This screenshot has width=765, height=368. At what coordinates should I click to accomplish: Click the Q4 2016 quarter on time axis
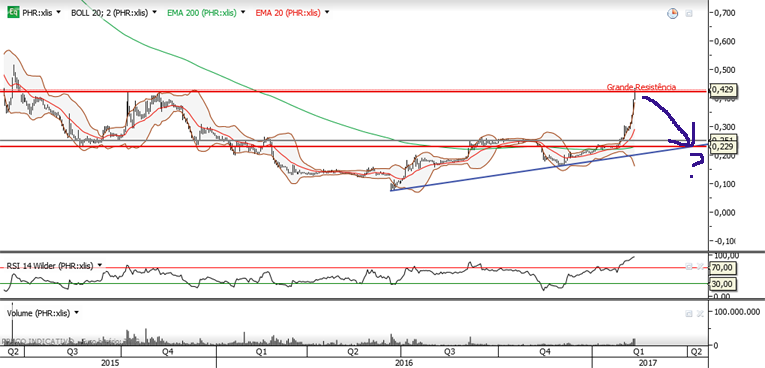tap(545, 351)
